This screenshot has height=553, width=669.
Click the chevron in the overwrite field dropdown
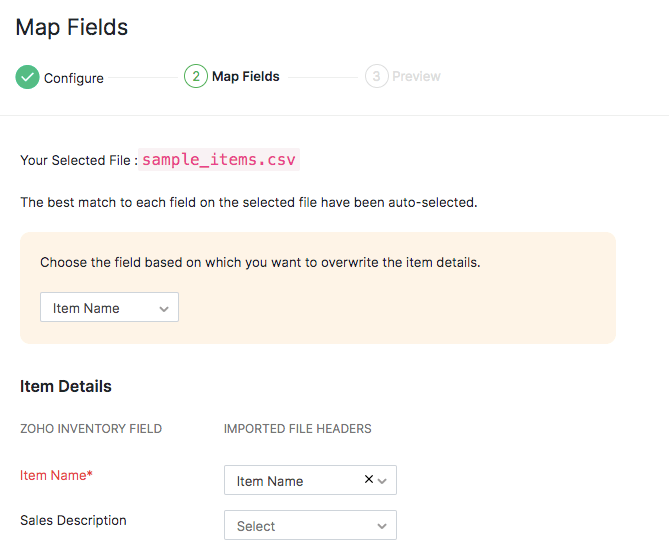[x=164, y=309]
